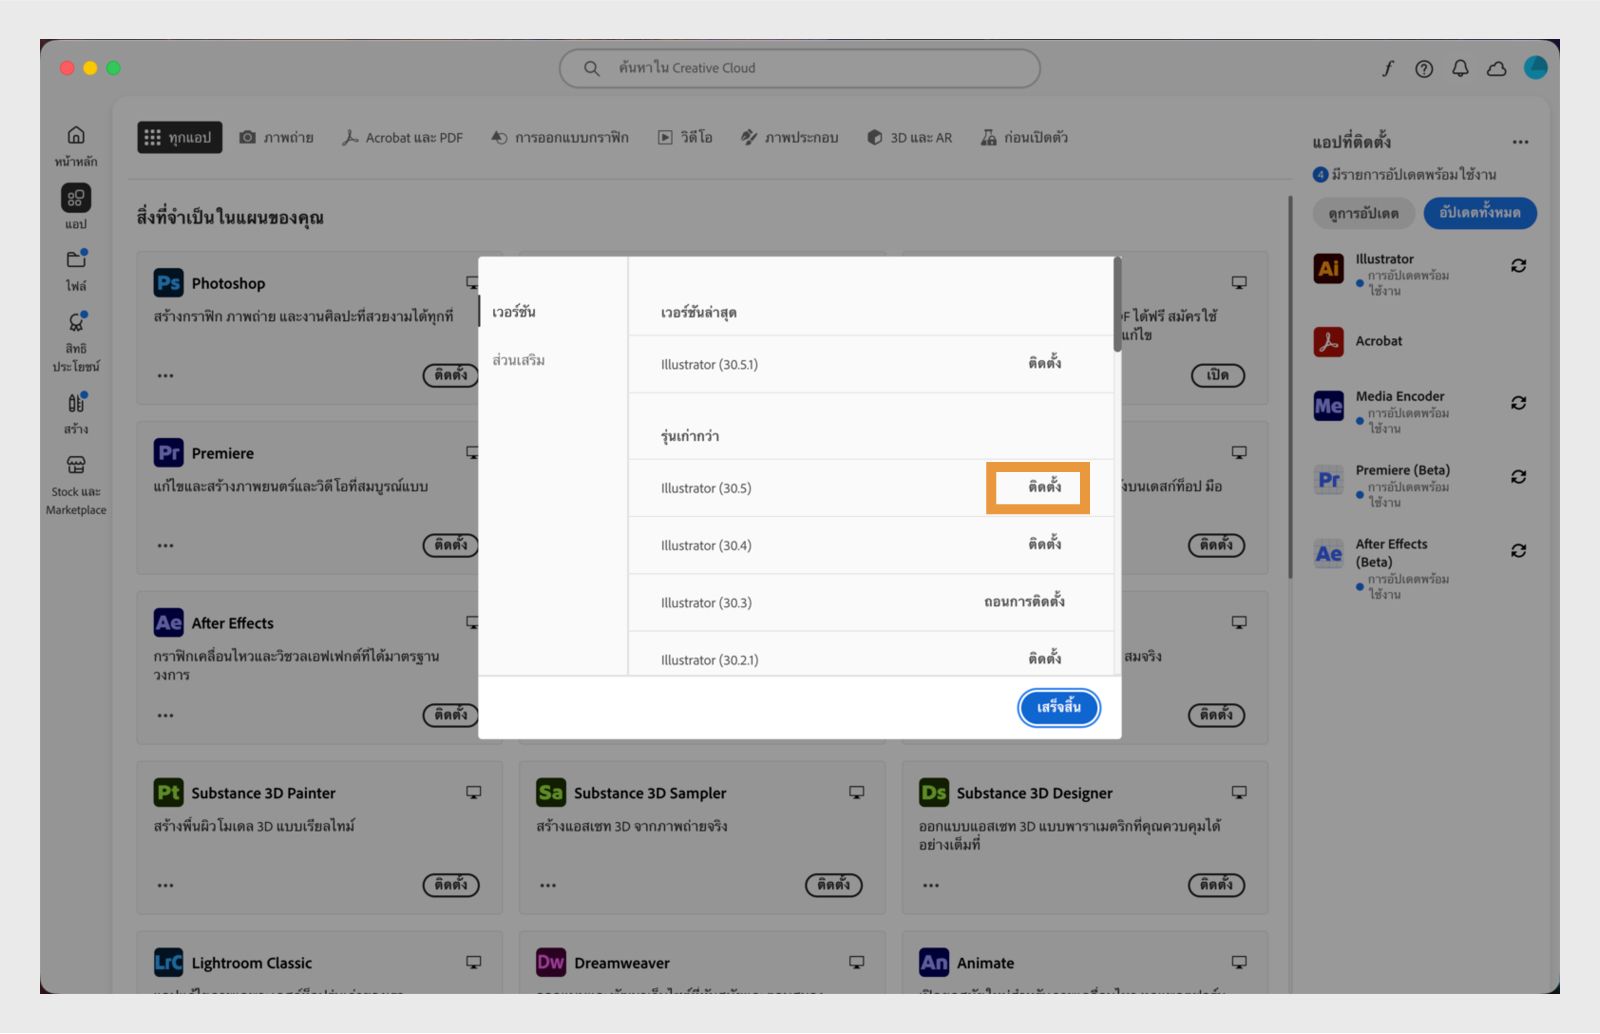Screen dimensions: 1600x1034
Task: Install Illustrator (30.5.1) latest version
Action: coord(1045,363)
